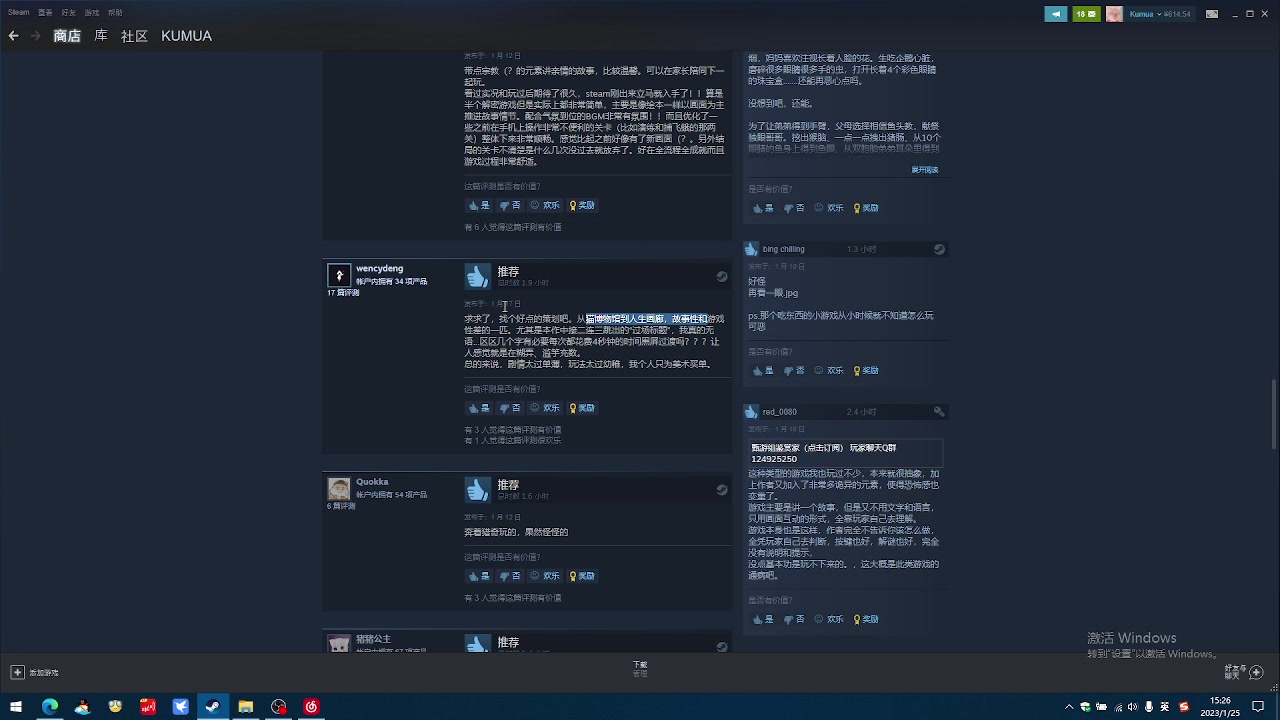1280x720 pixels.
Task: Click Steam logo icon on Quokka's review
Action: (722, 489)
